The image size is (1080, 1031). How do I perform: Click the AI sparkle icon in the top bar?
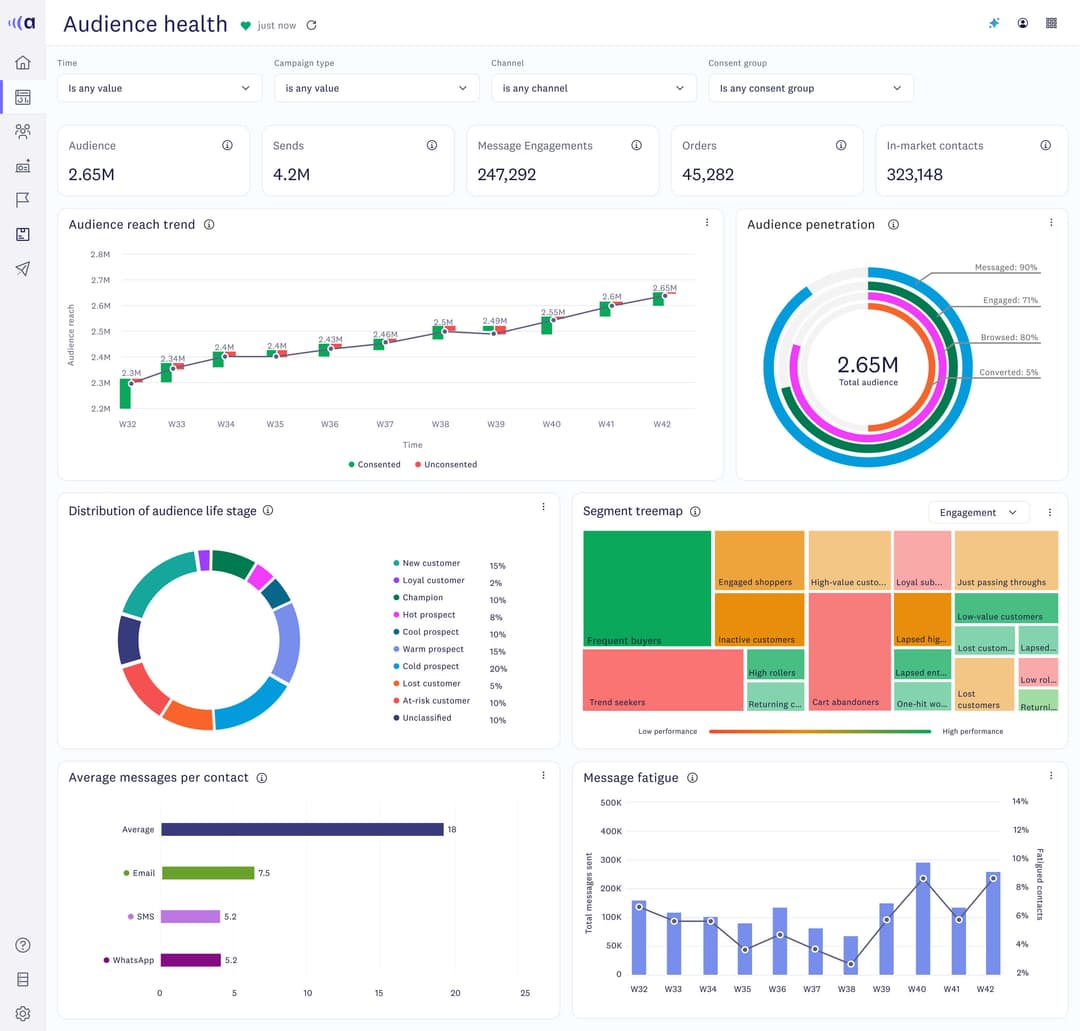(x=993, y=22)
